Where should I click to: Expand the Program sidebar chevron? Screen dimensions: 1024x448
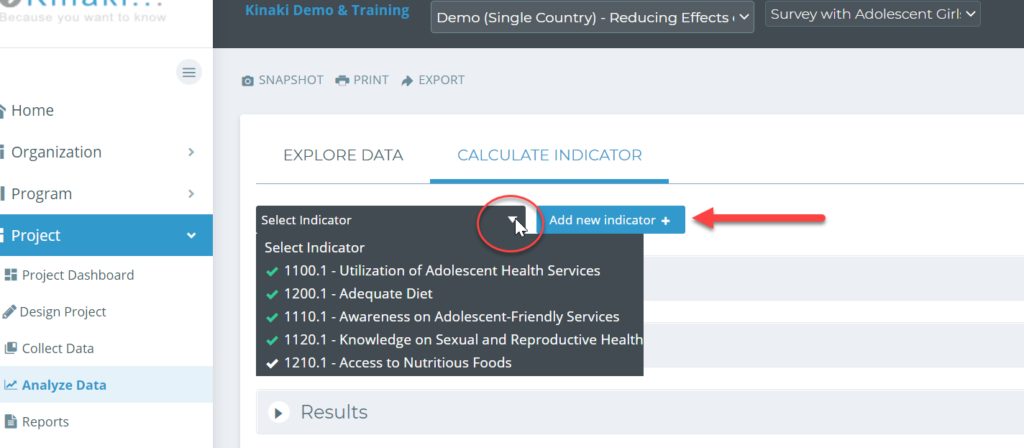[191, 194]
